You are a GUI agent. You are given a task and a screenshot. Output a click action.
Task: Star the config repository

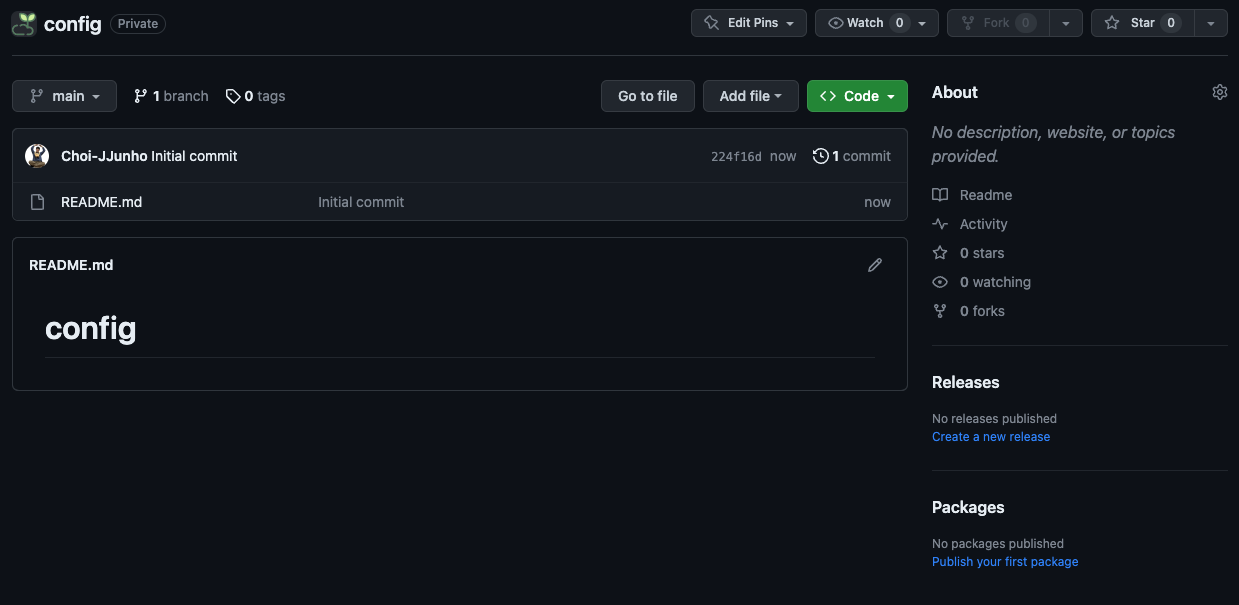point(1141,23)
